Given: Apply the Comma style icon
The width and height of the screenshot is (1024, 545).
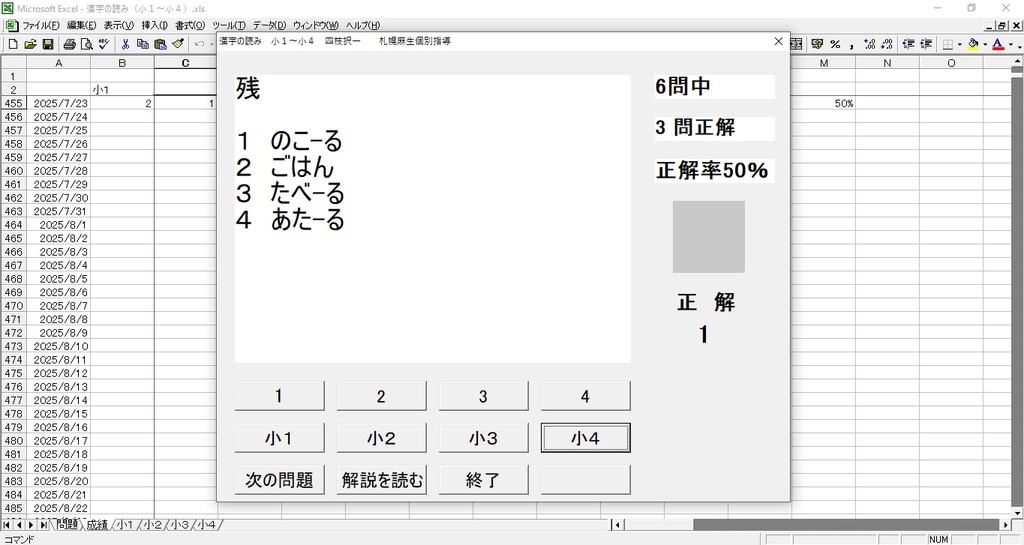Looking at the screenshot, I should tap(852, 44).
